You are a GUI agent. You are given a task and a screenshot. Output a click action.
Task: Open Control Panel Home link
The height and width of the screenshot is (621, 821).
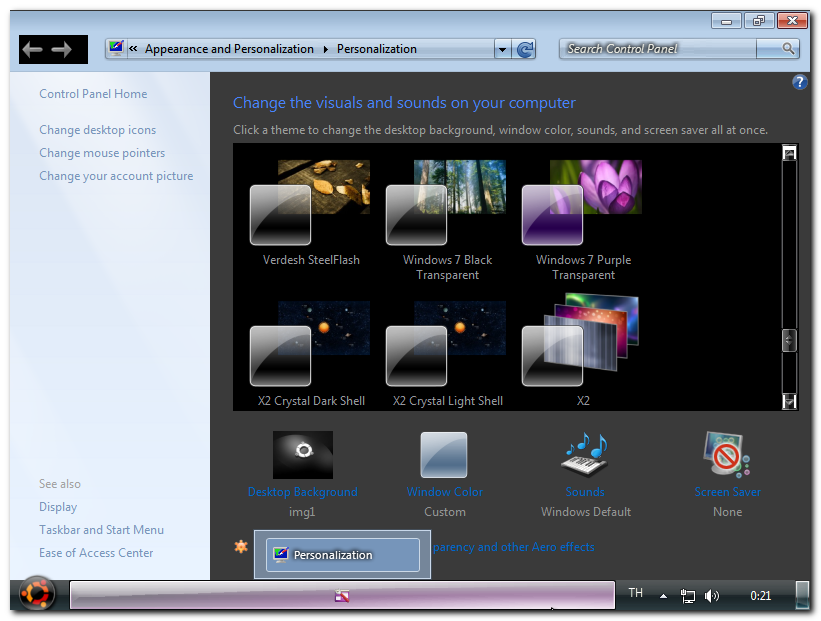pyautogui.click(x=93, y=94)
